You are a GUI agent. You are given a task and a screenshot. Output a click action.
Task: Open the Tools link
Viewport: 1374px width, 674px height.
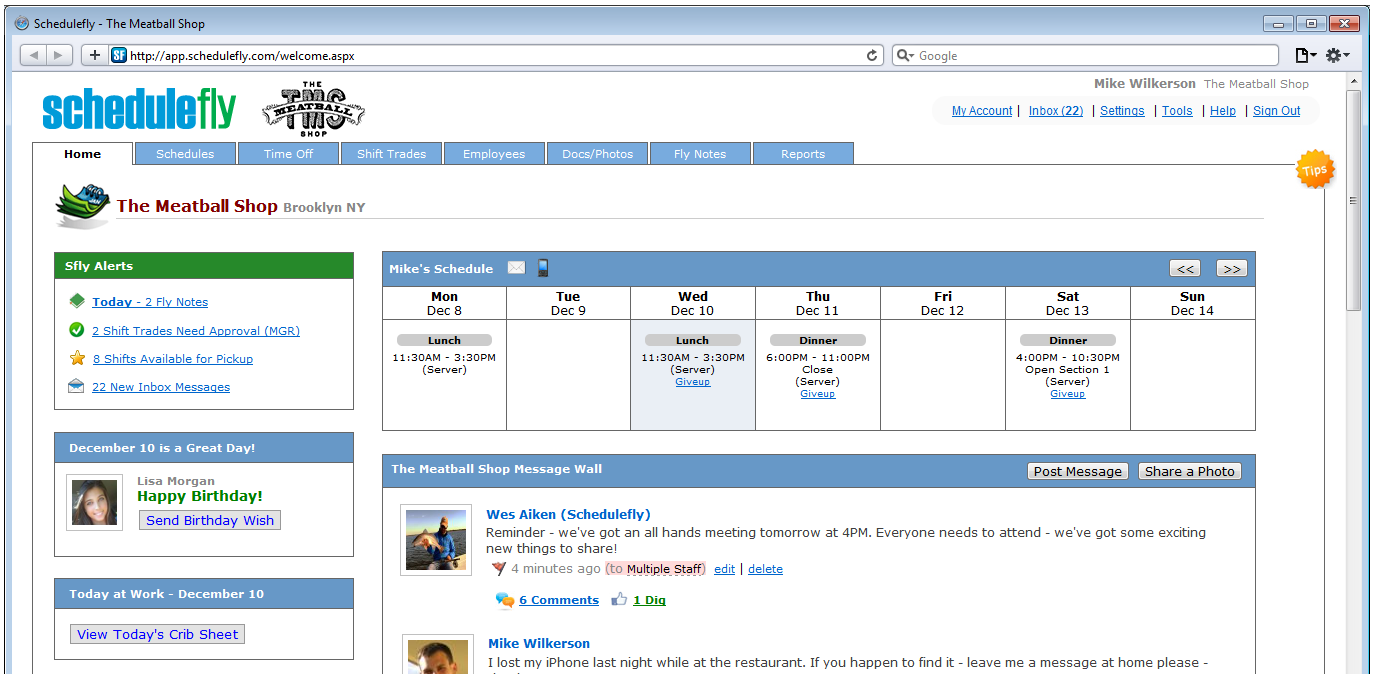click(x=1177, y=111)
